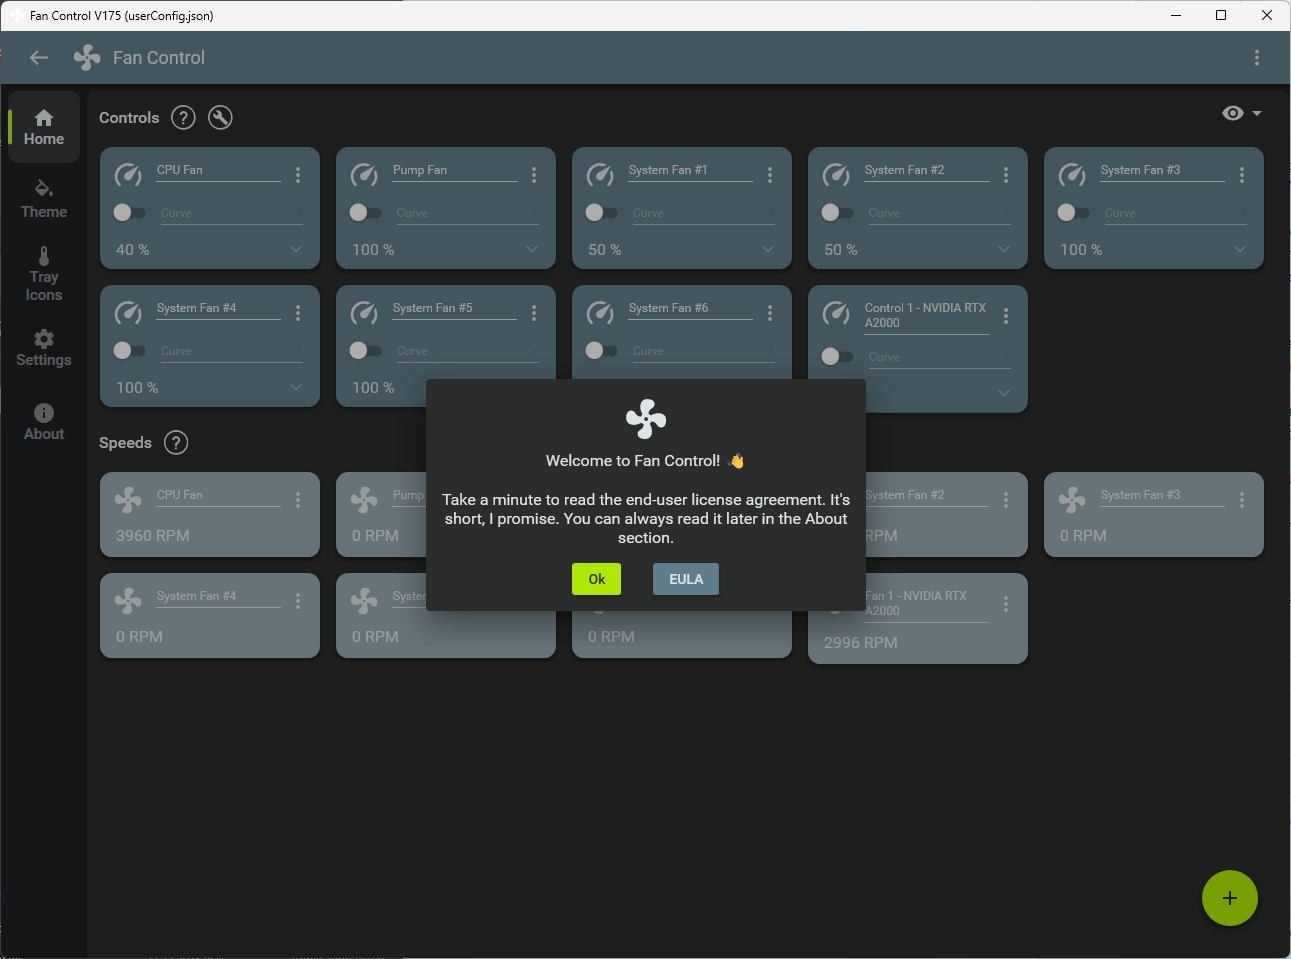Go back with the arrow icon
The image size is (1291, 959).
[x=39, y=58]
